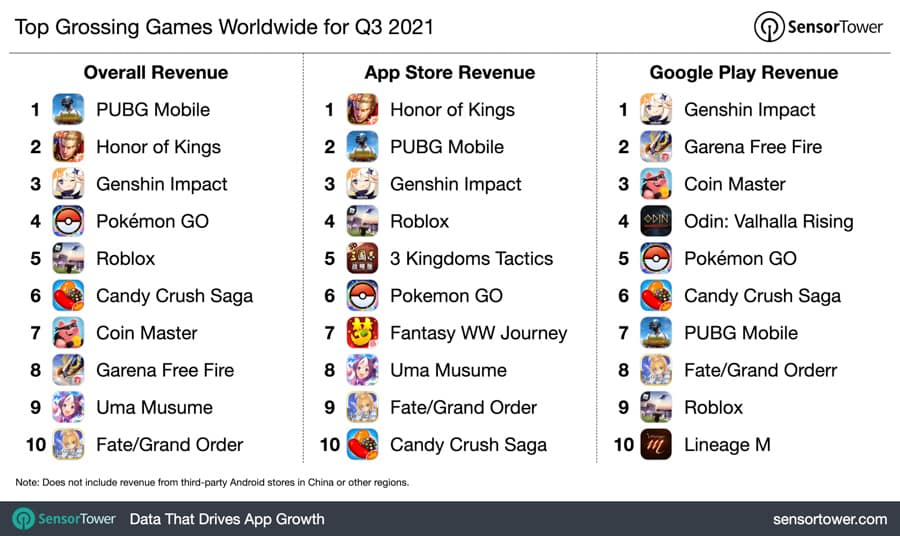Click the Pokémon GO name under Overall Revenue
This screenshot has height=536, width=900.
(x=152, y=221)
